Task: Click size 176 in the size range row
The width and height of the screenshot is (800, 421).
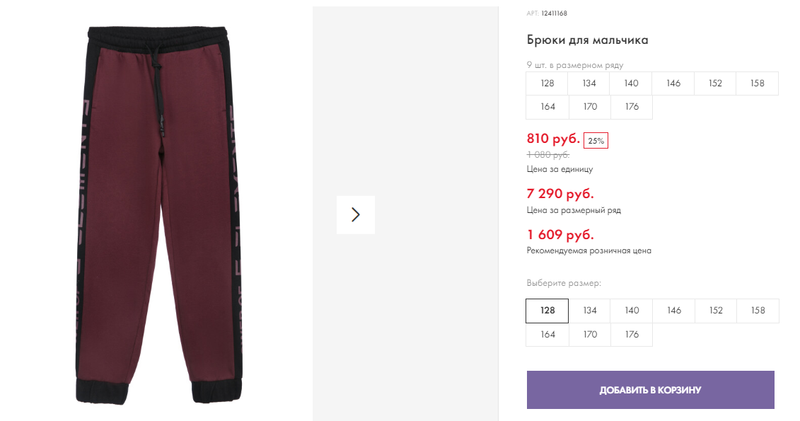Action: click(x=632, y=107)
